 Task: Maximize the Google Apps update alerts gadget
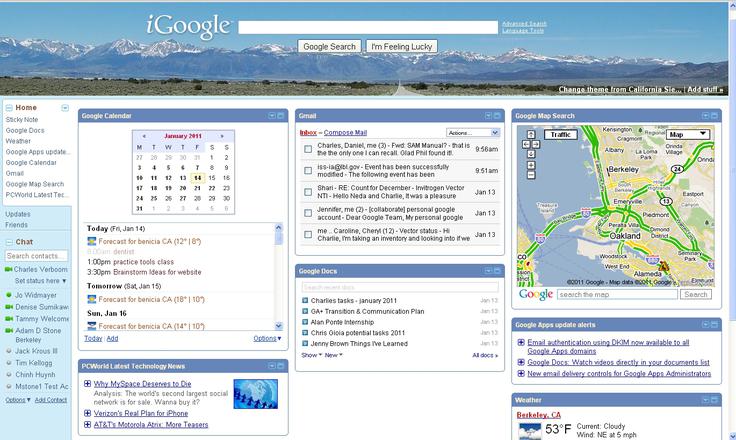tap(714, 325)
